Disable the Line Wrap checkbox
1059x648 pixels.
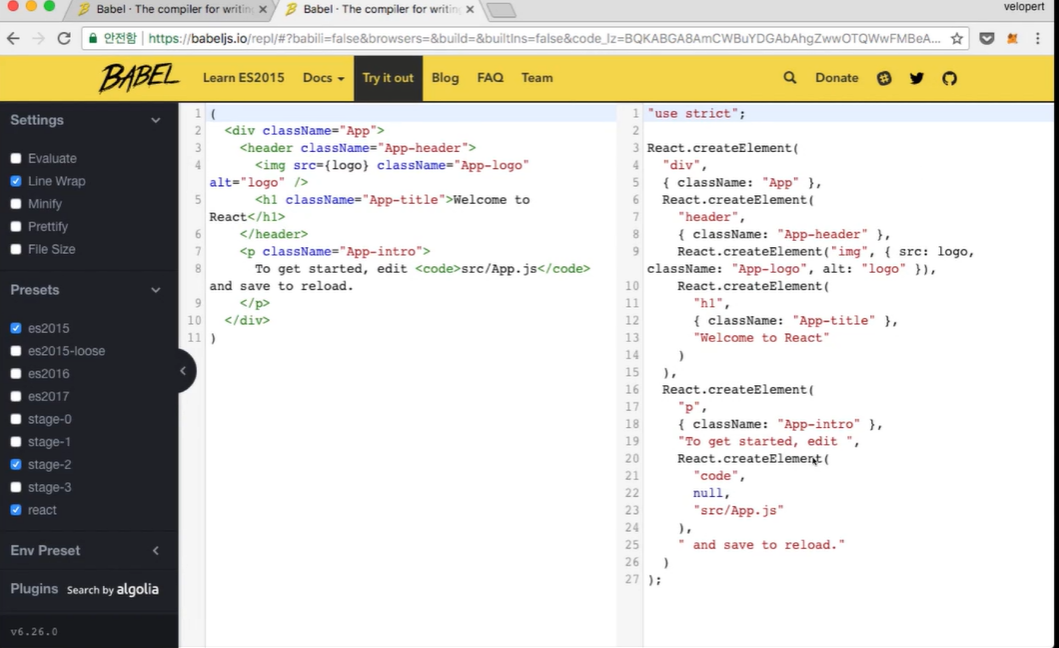pyautogui.click(x=16, y=181)
